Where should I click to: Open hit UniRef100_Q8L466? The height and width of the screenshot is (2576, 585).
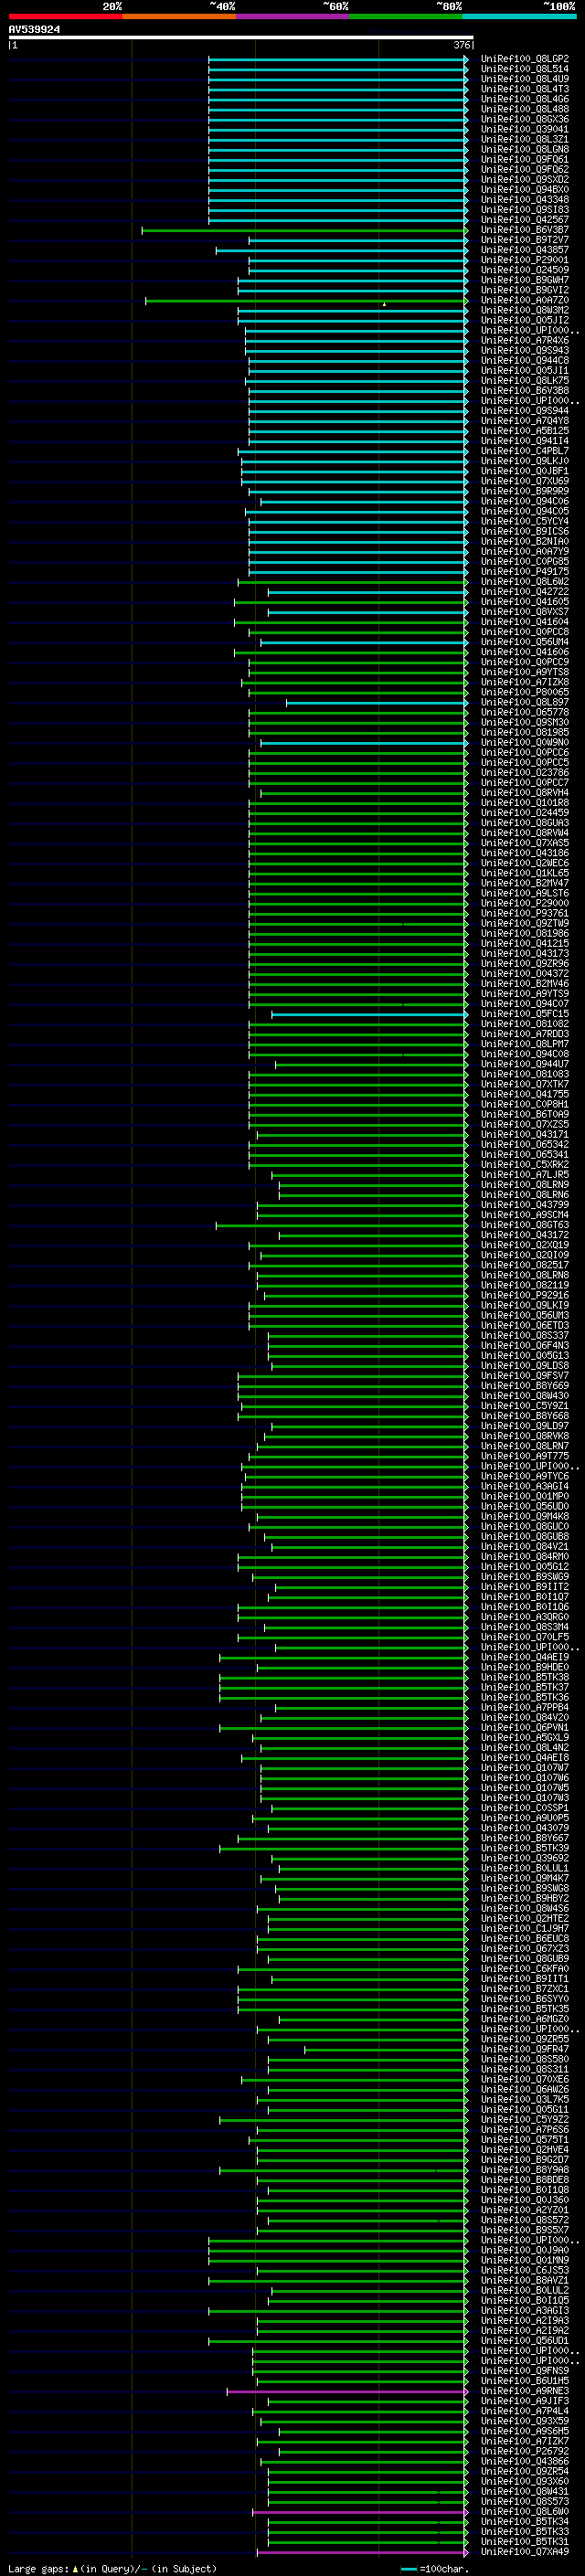coord(524,99)
